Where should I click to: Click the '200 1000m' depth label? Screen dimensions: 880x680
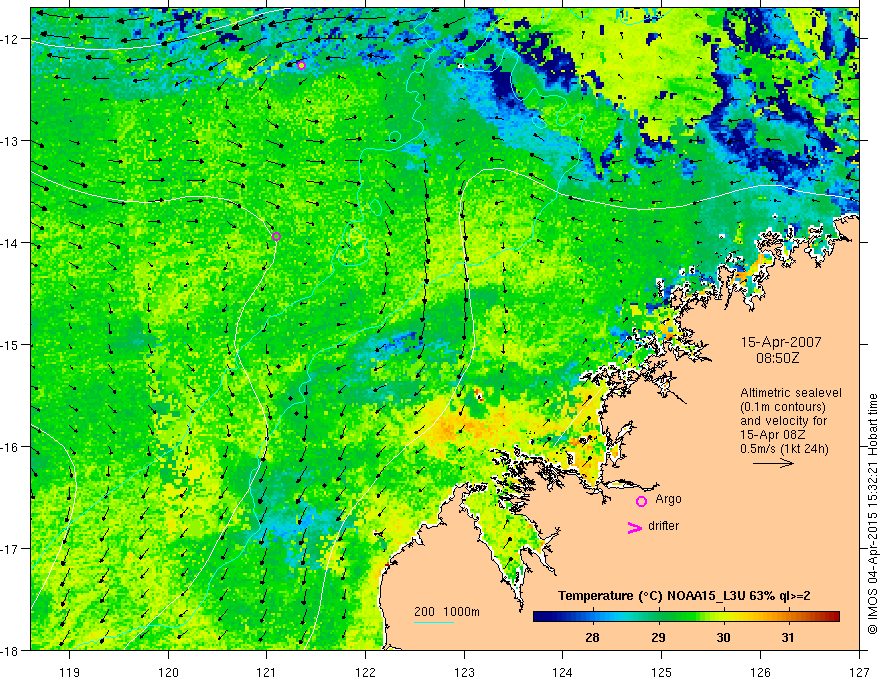click(x=447, y=612)
